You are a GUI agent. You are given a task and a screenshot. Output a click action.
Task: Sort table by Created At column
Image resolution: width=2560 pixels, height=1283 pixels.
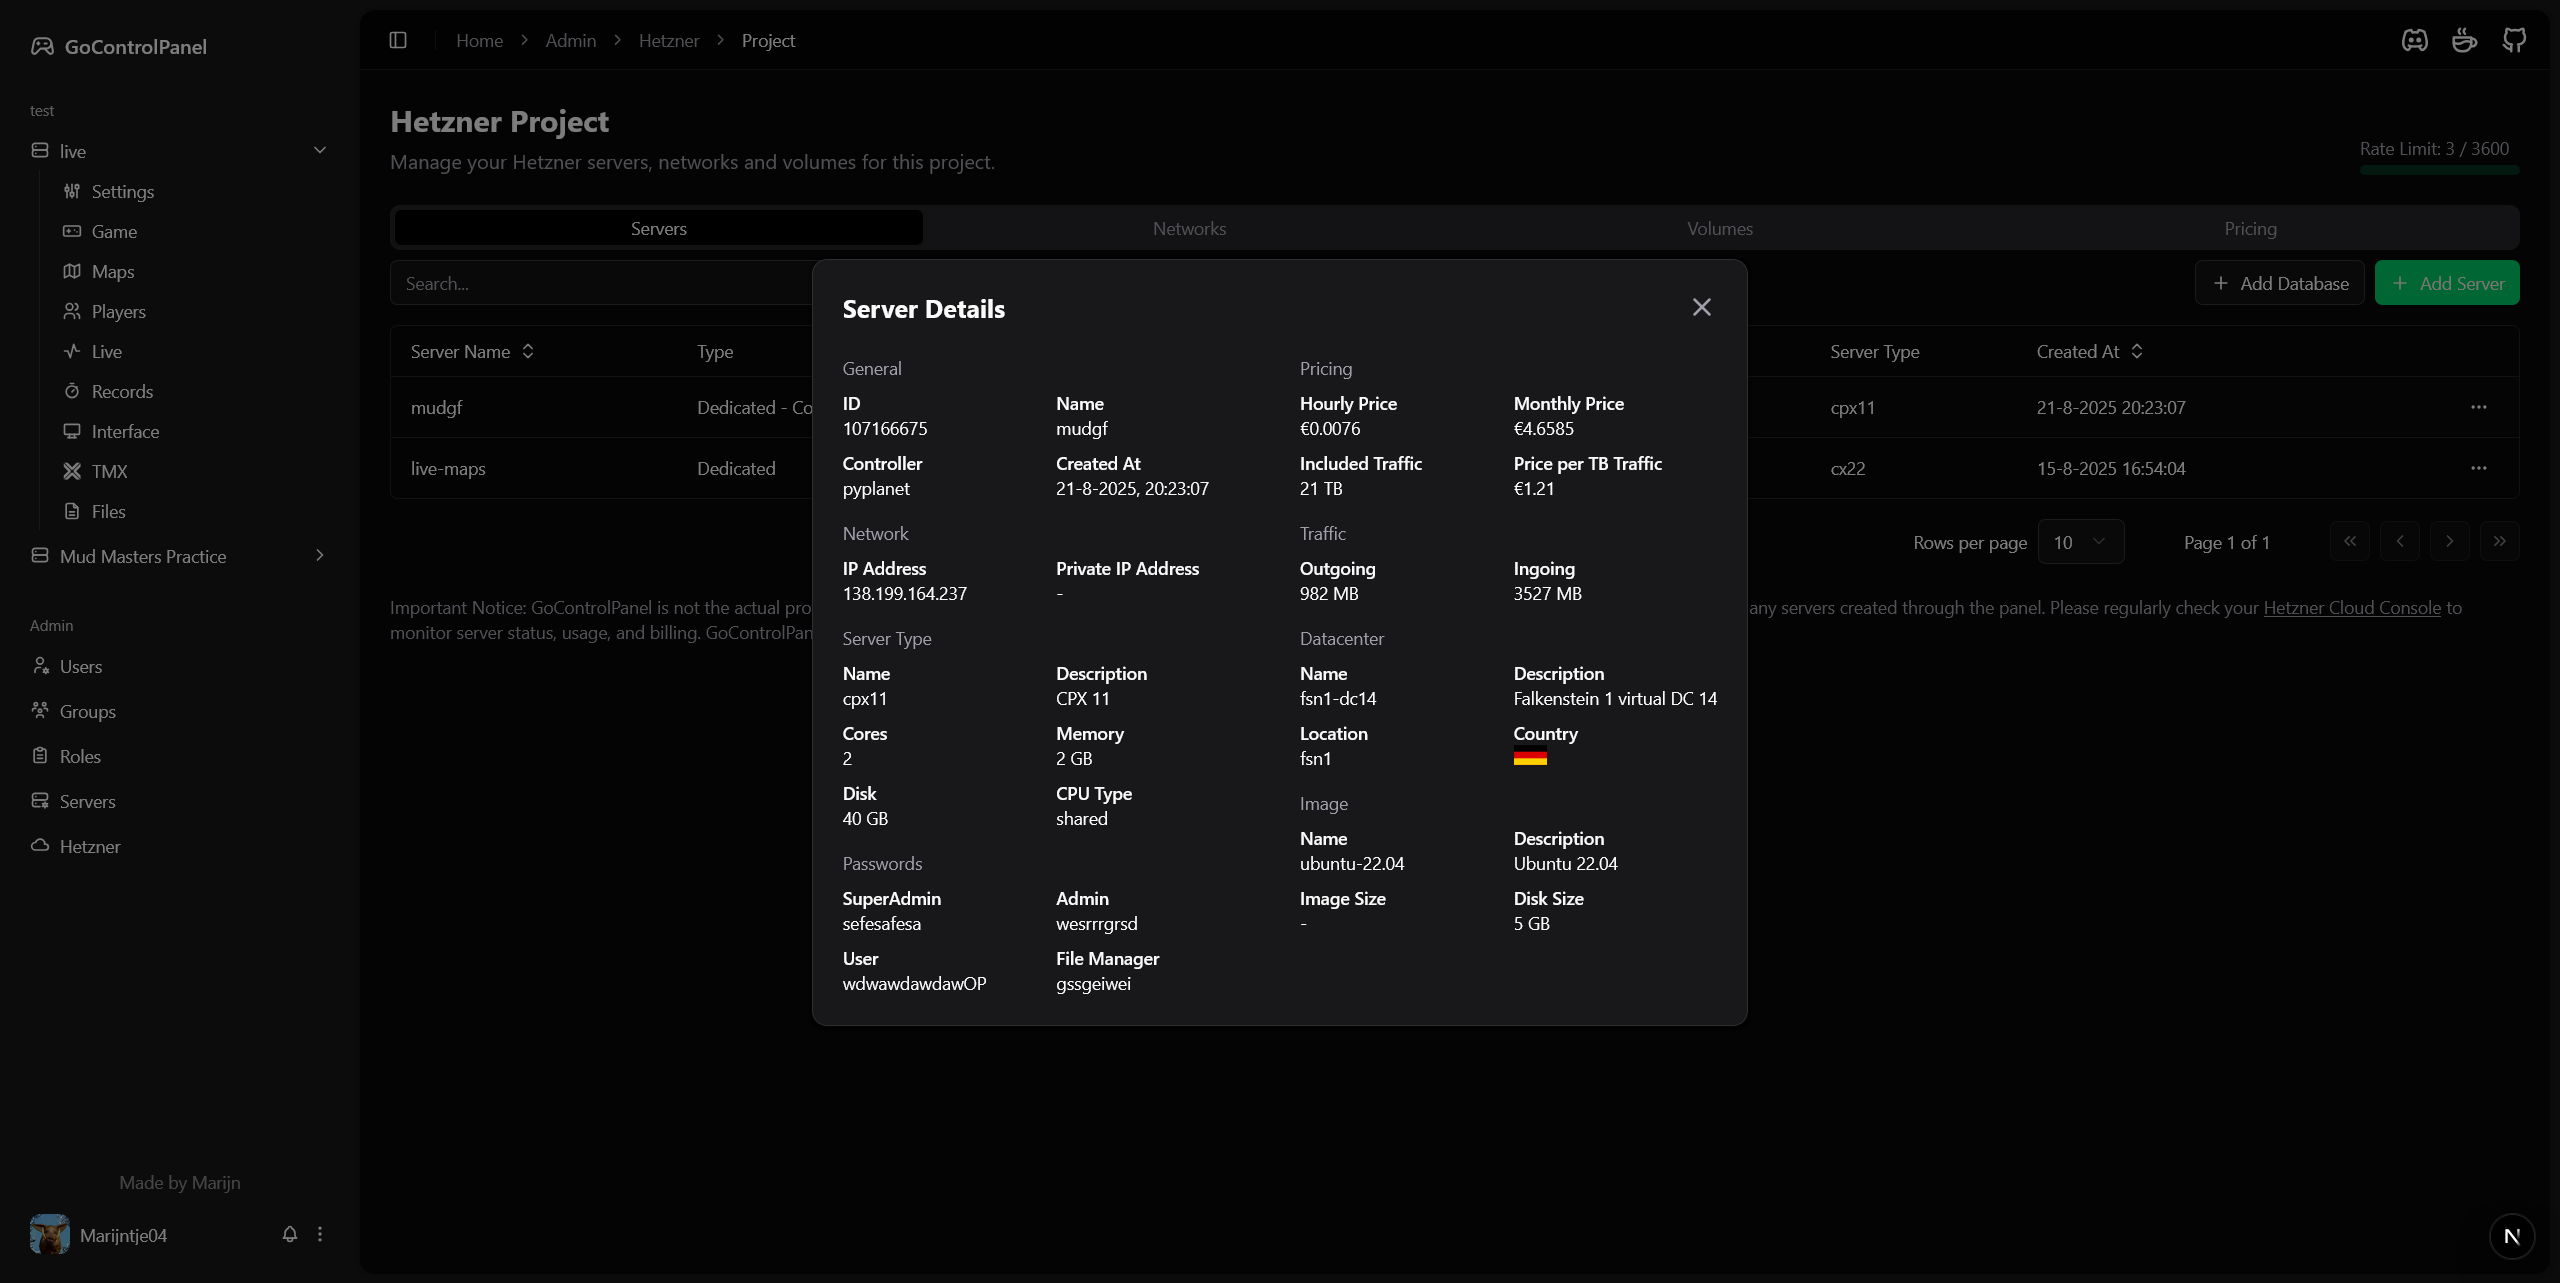point(2089,352)
